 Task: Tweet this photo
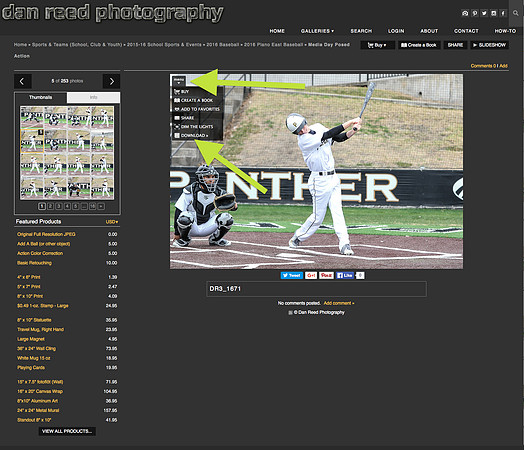[292, 275]
